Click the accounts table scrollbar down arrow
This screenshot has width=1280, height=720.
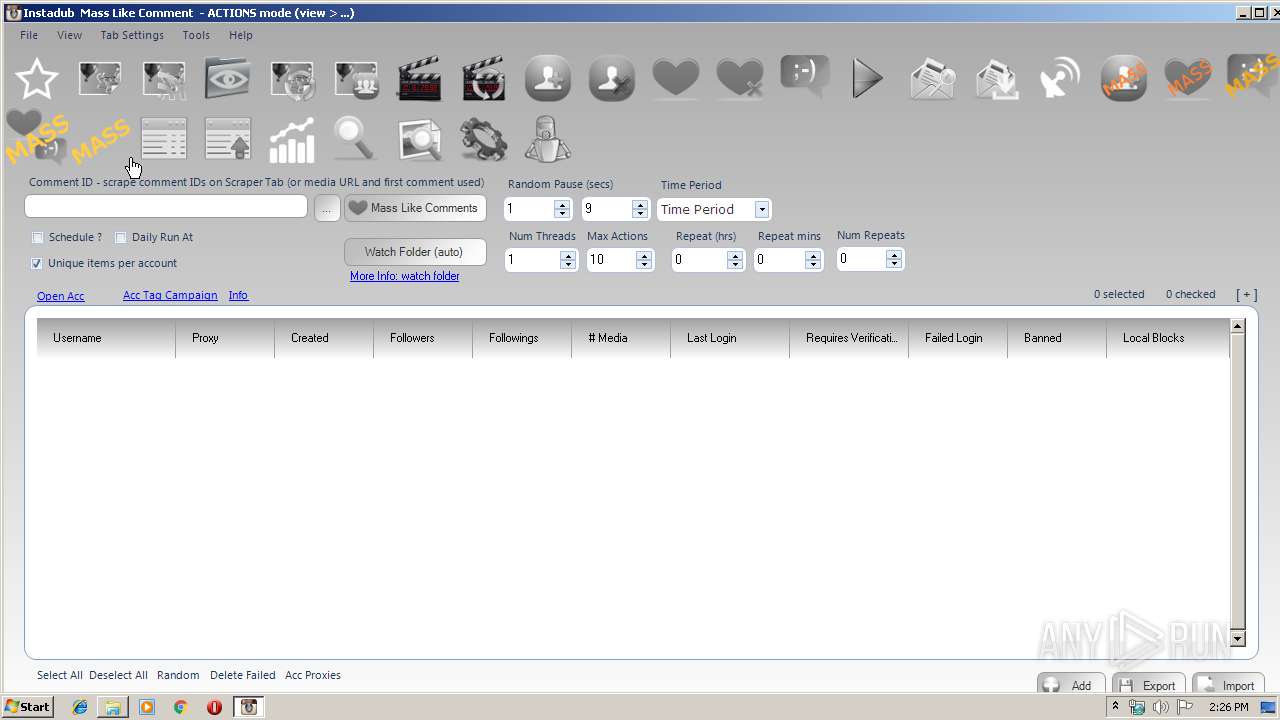tap(1237, 639)
